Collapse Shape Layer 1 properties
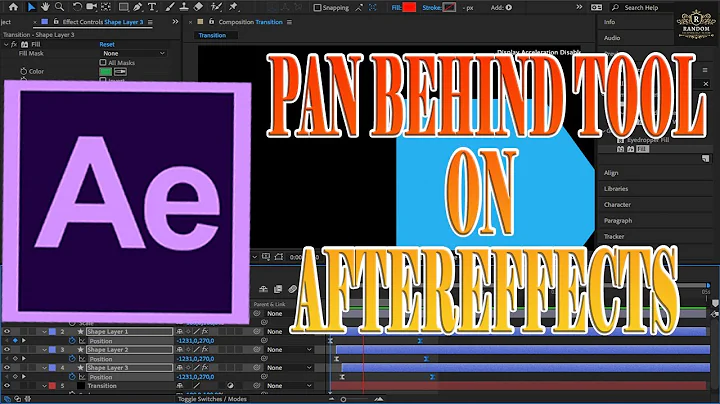This screenshot has height=404, width=720. point(45,331)
